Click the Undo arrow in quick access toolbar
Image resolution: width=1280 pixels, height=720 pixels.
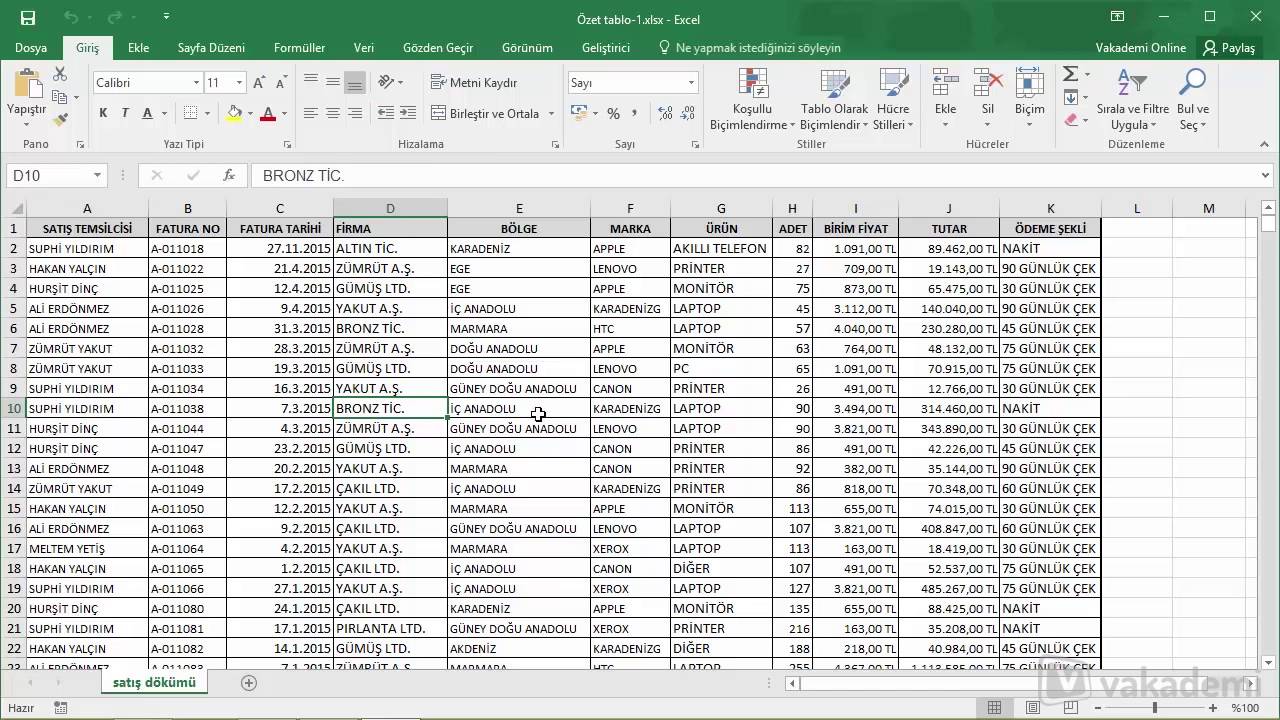(71, 18)
